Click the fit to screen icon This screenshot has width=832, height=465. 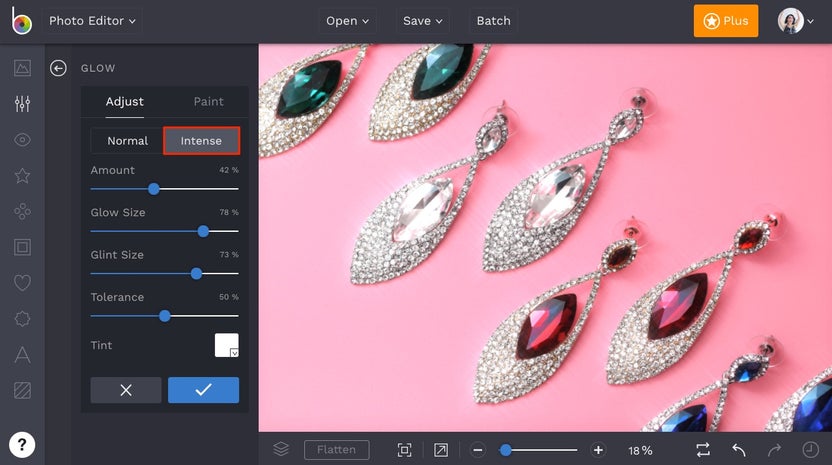(x=404, y=450)
